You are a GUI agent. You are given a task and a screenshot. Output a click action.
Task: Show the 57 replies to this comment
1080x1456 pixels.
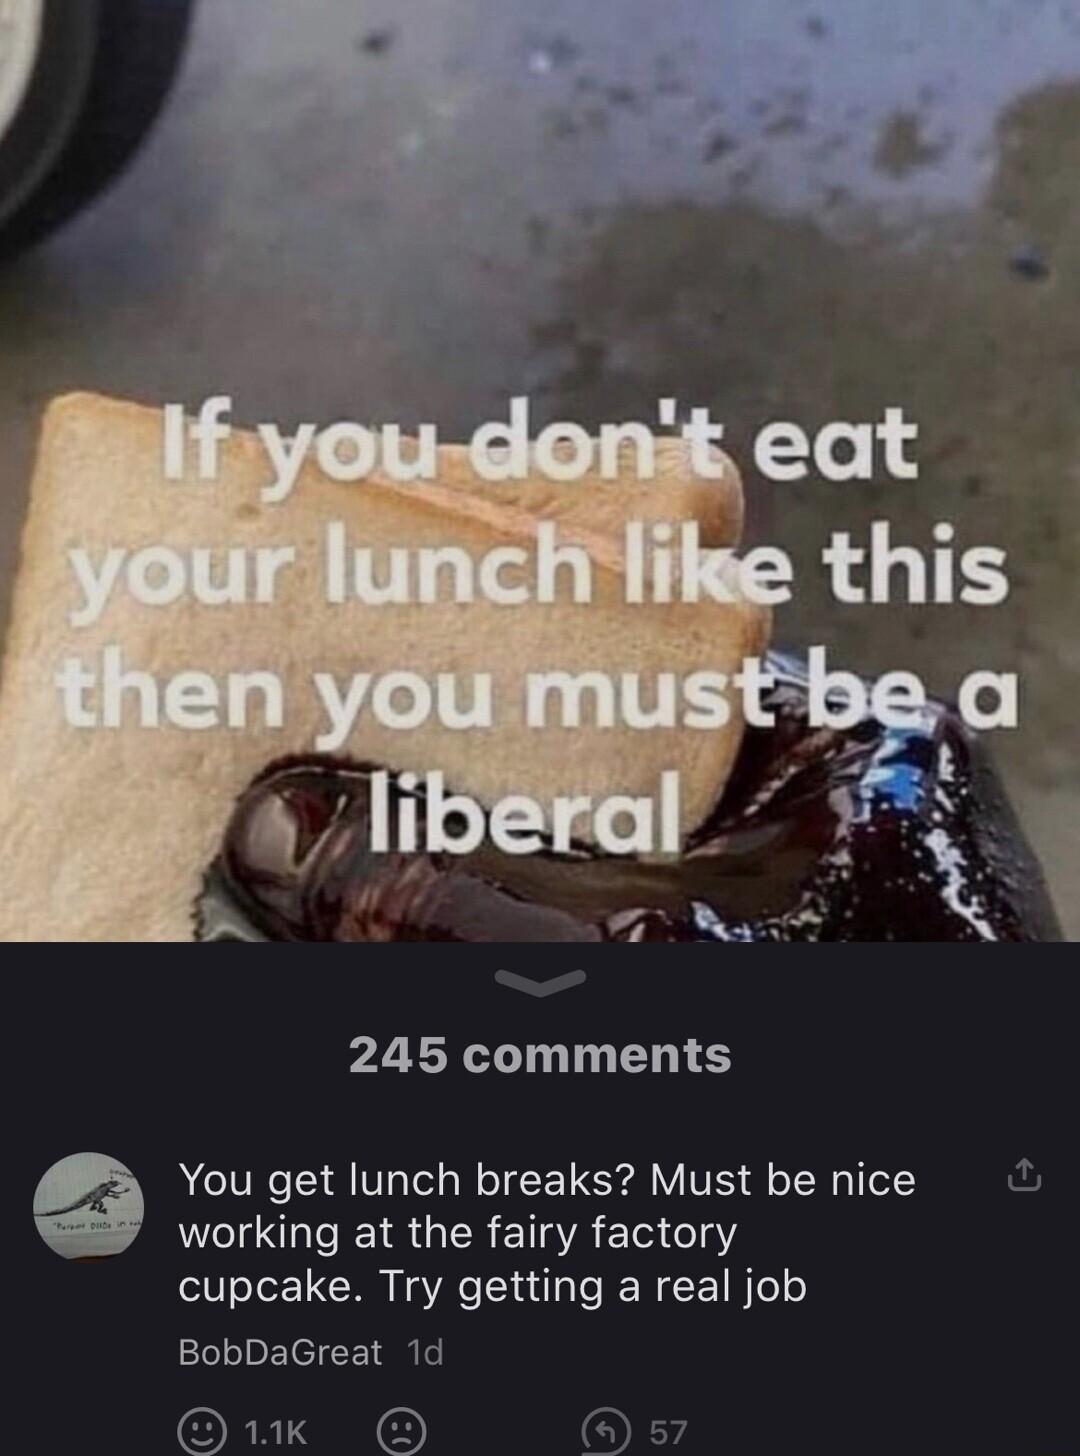click(668, 1432)
